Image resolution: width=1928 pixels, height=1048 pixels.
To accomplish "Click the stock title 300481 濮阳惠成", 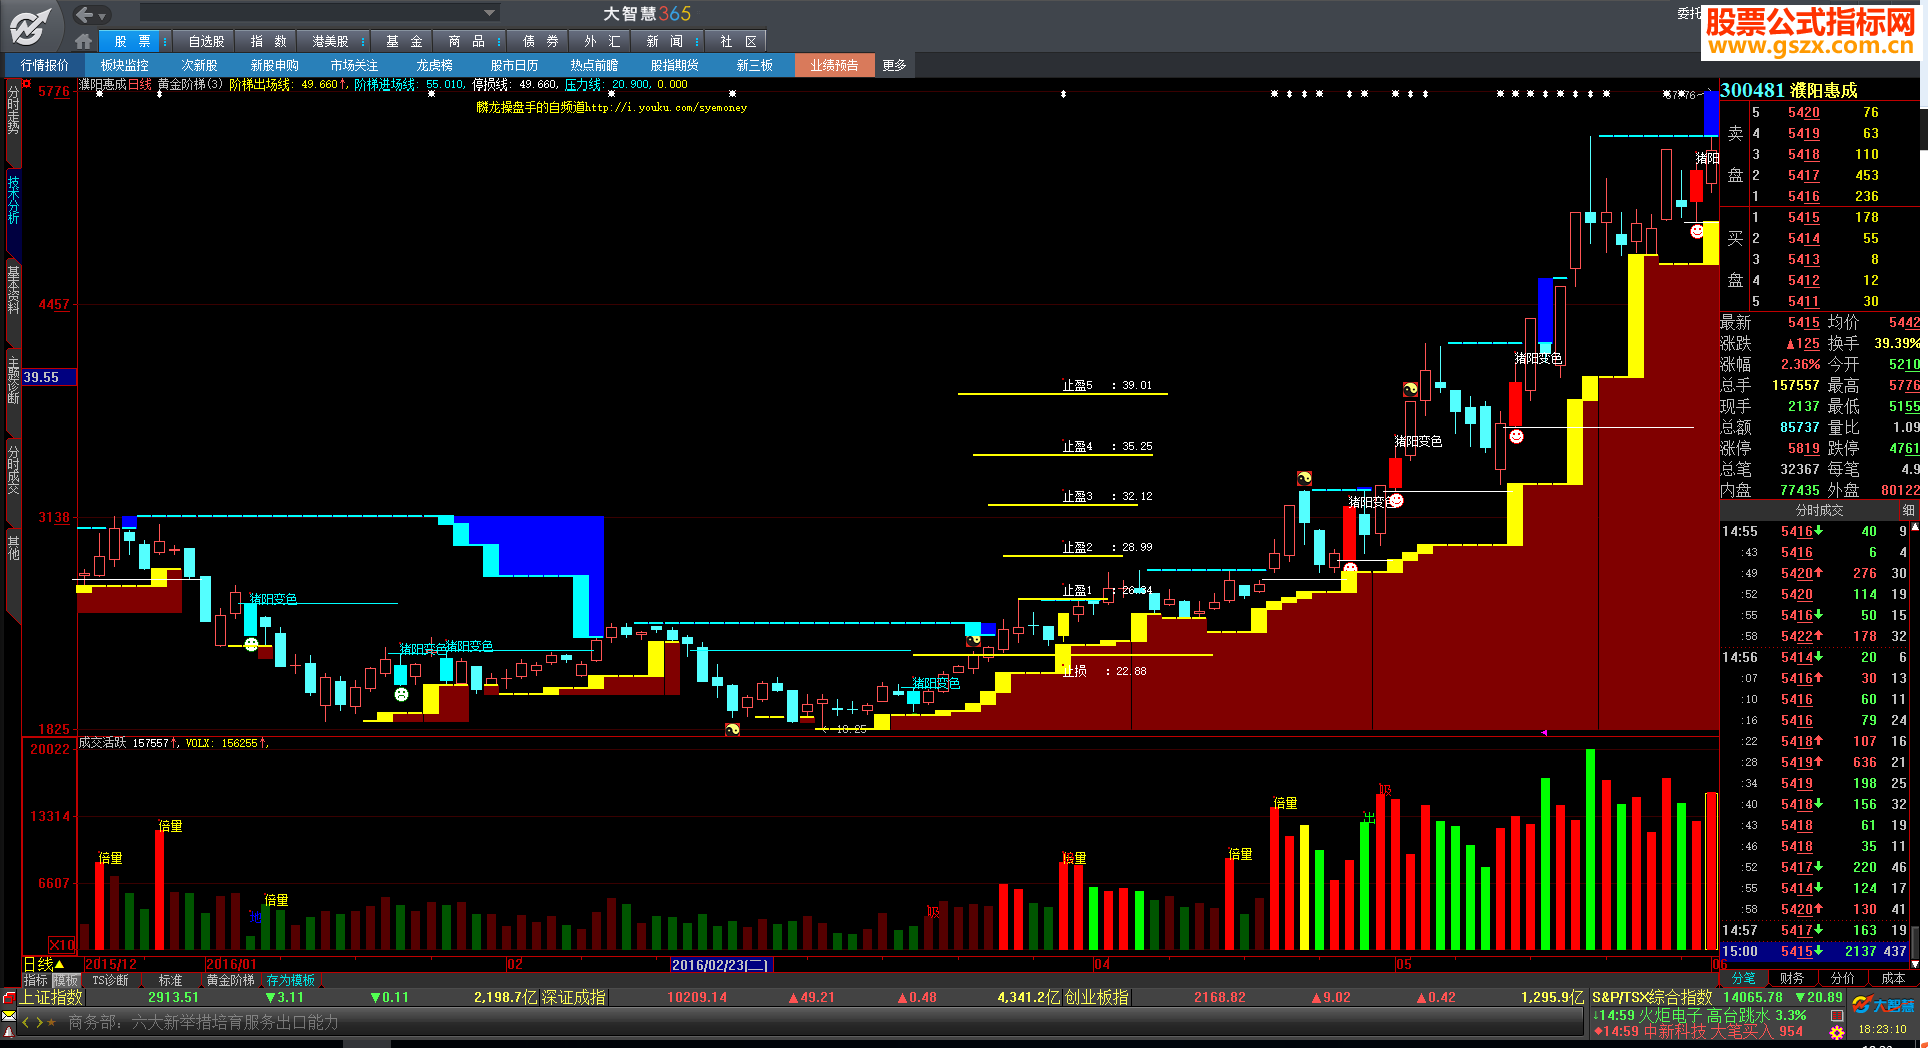I will tap(1789, 90).
